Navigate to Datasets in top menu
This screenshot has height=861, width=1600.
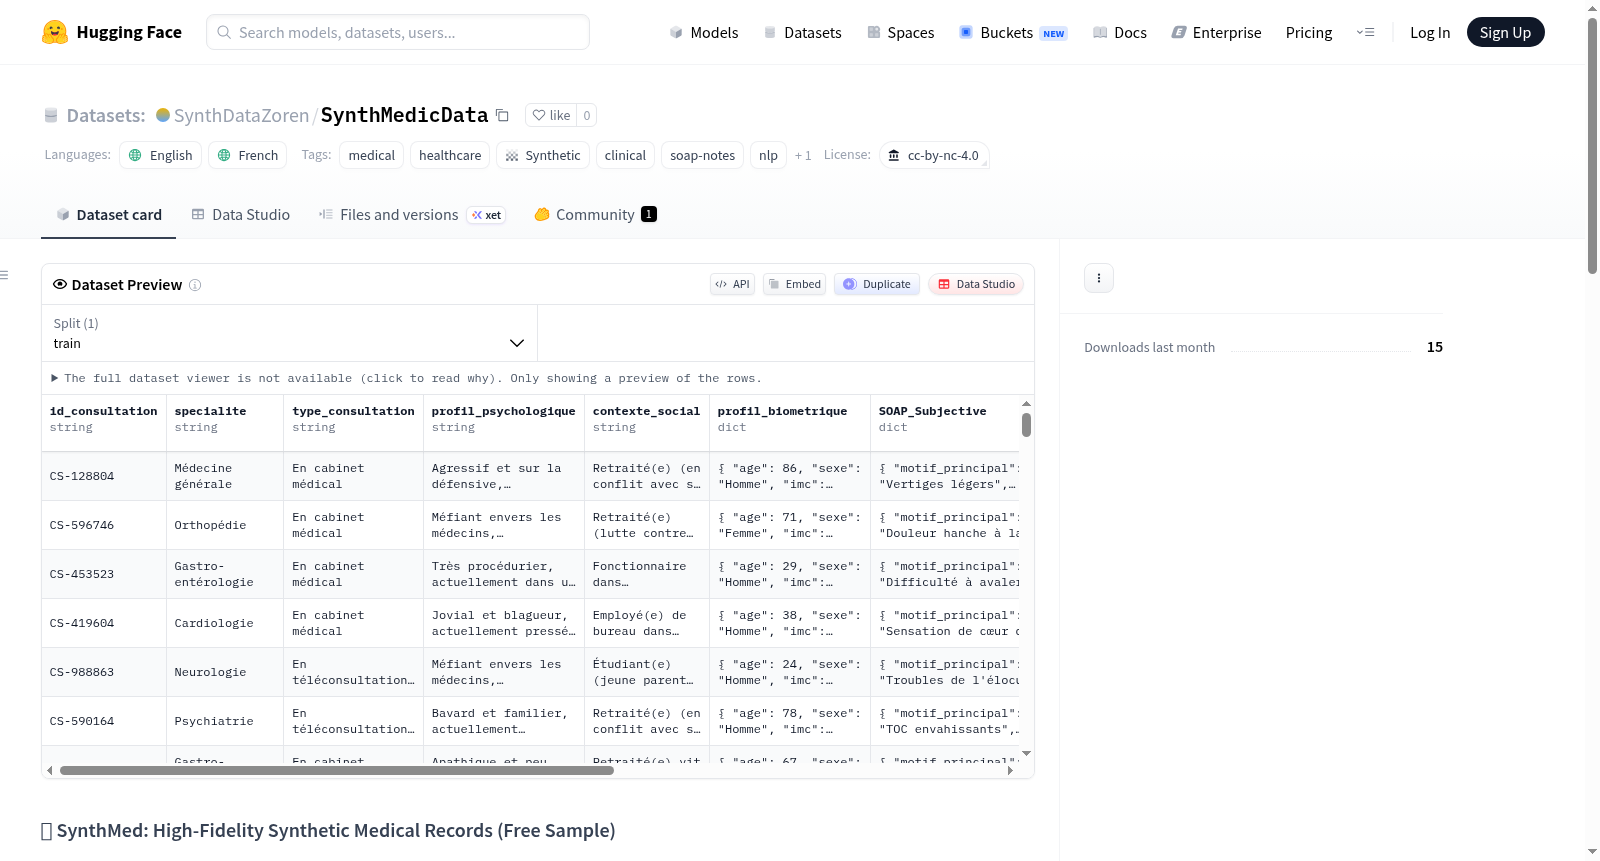803,32
